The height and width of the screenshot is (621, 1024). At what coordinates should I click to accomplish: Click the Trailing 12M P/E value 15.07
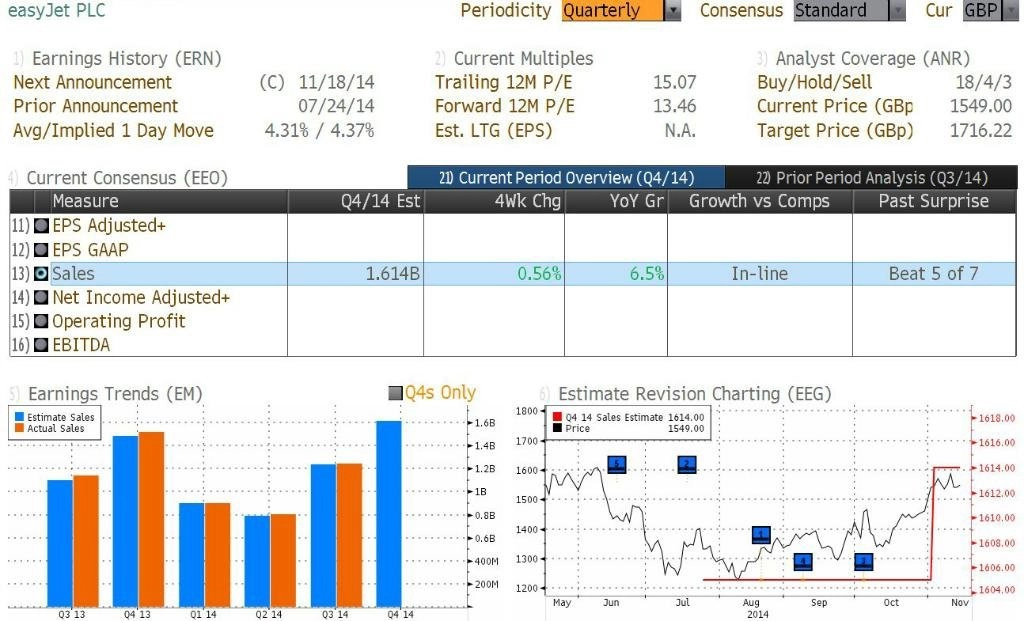click(x=675, y=82)
